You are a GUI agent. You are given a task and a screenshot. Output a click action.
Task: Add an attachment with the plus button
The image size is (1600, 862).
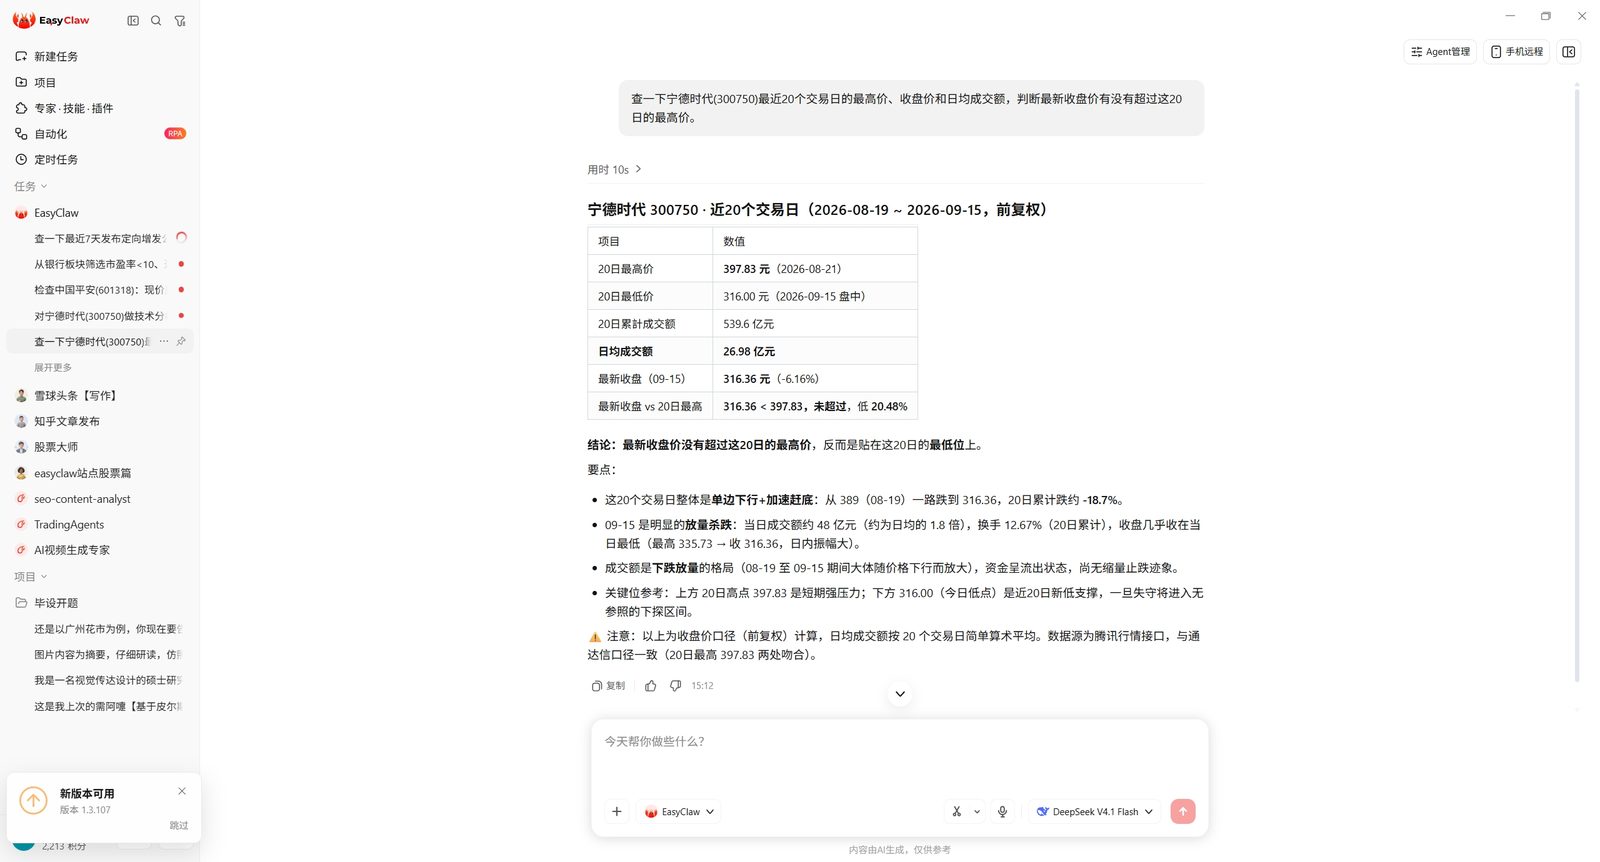click(x=617, y=812)
